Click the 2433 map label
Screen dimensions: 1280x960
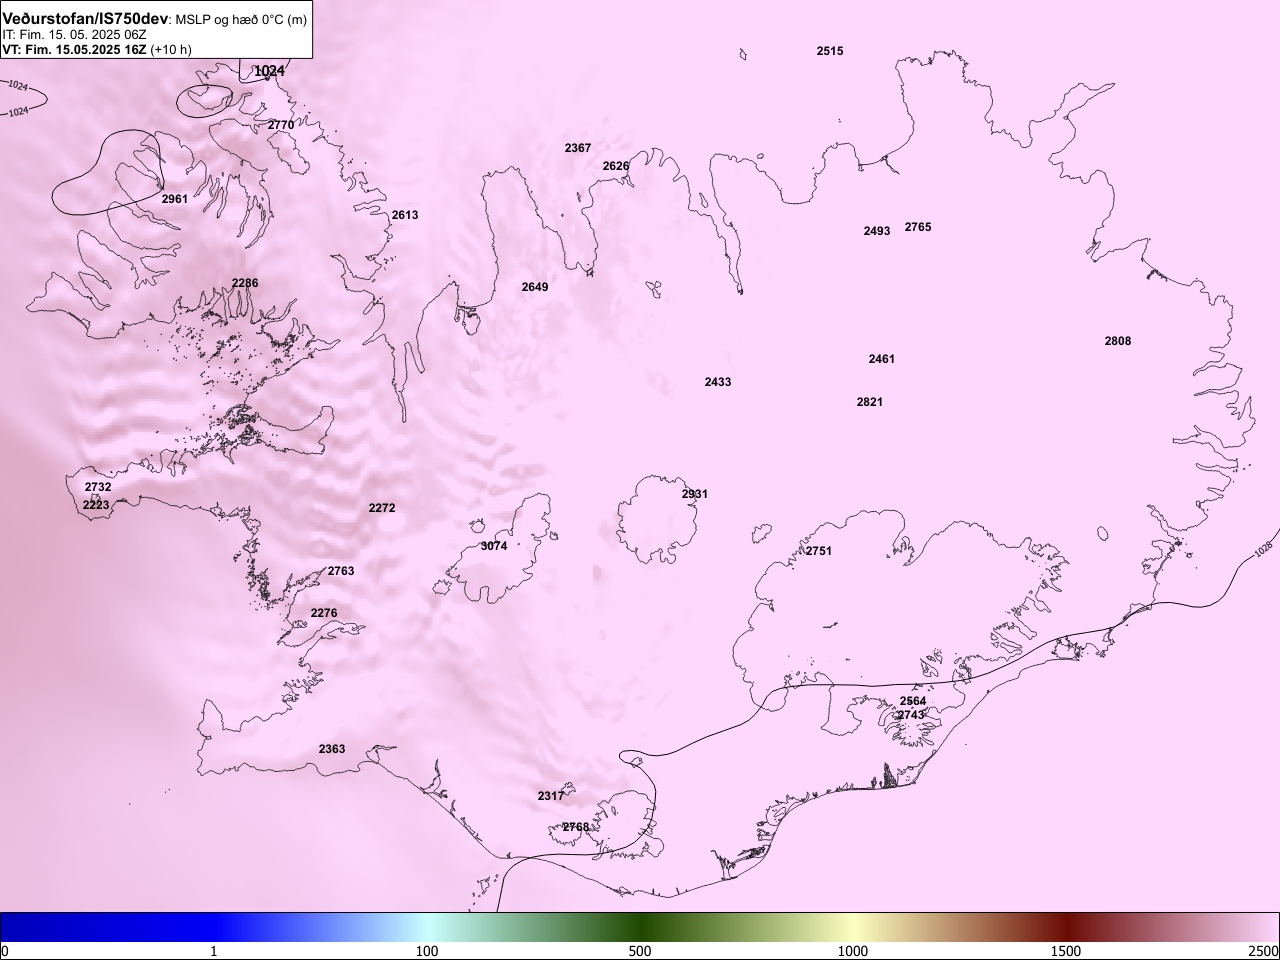tap(718, 382)
